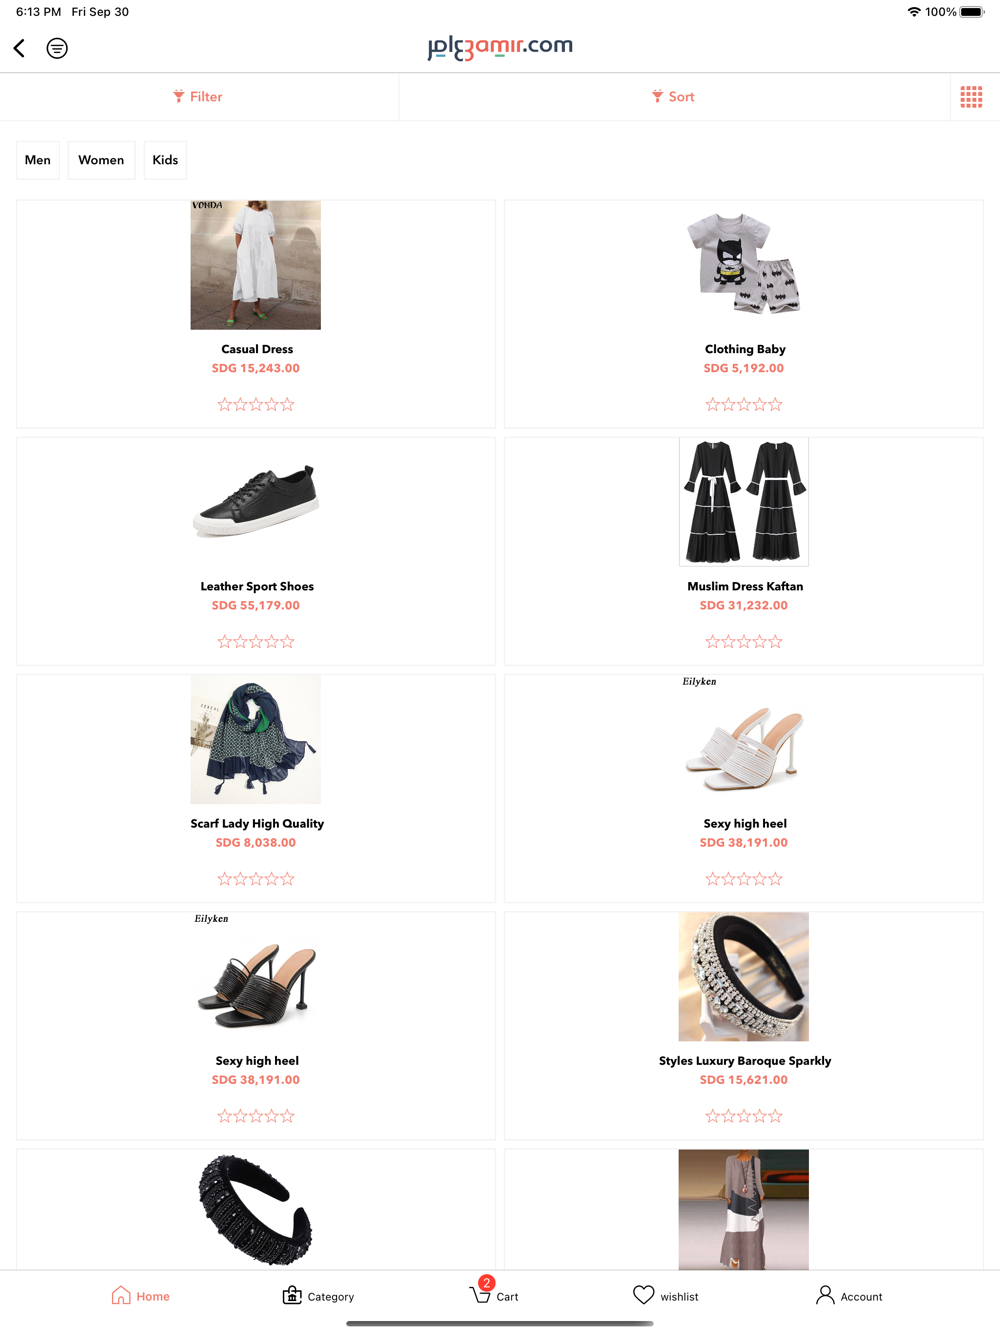Open the Category bag icon
This screenshot has height=1334, width=1000.
point(292,1295)
